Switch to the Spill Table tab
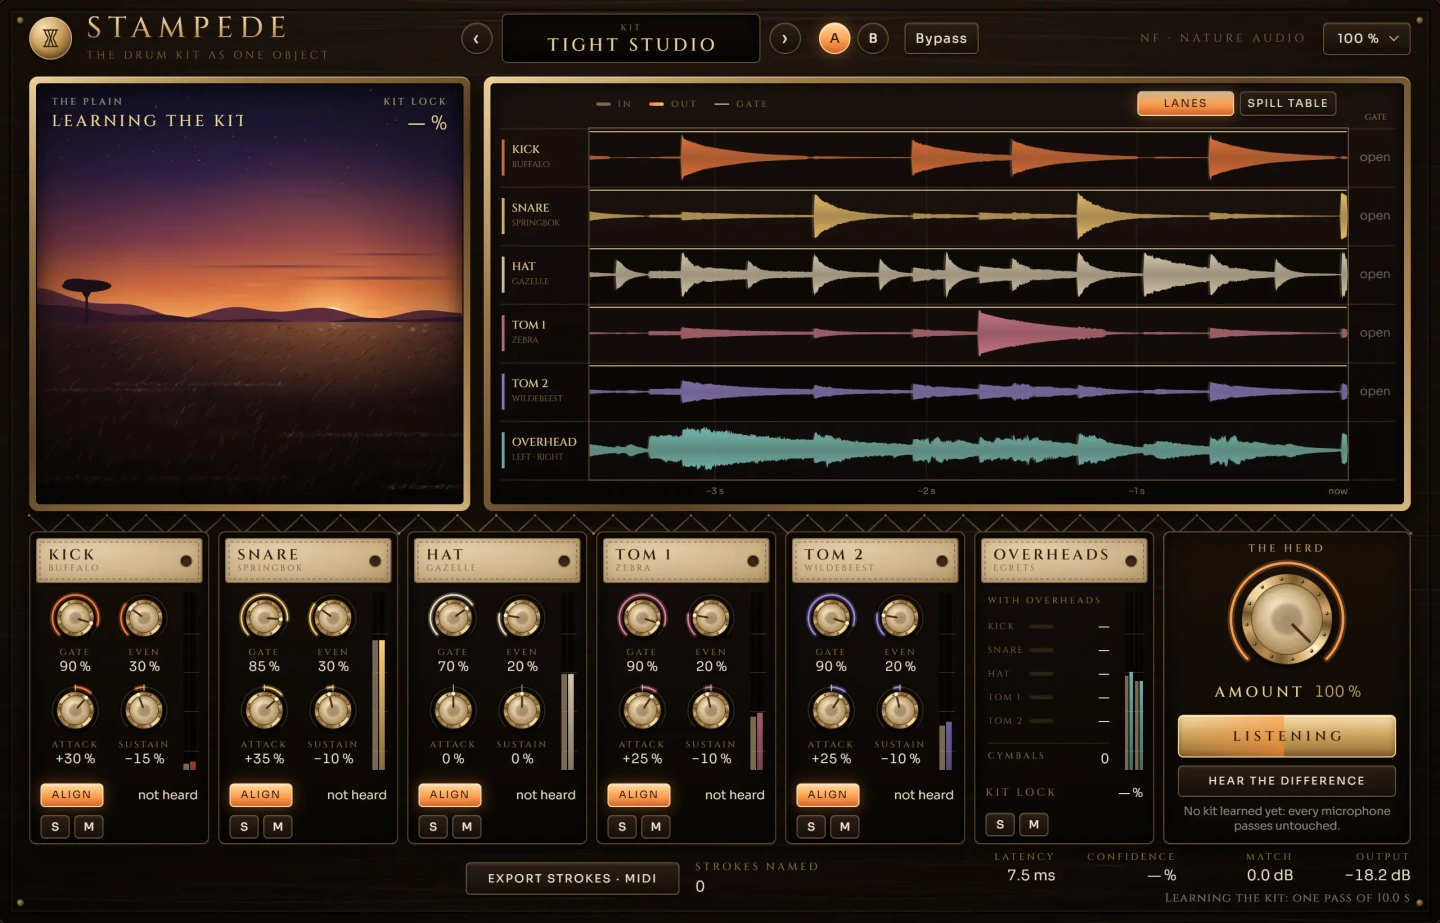This screenshot has width=1440, height=923. [1288, 103]
